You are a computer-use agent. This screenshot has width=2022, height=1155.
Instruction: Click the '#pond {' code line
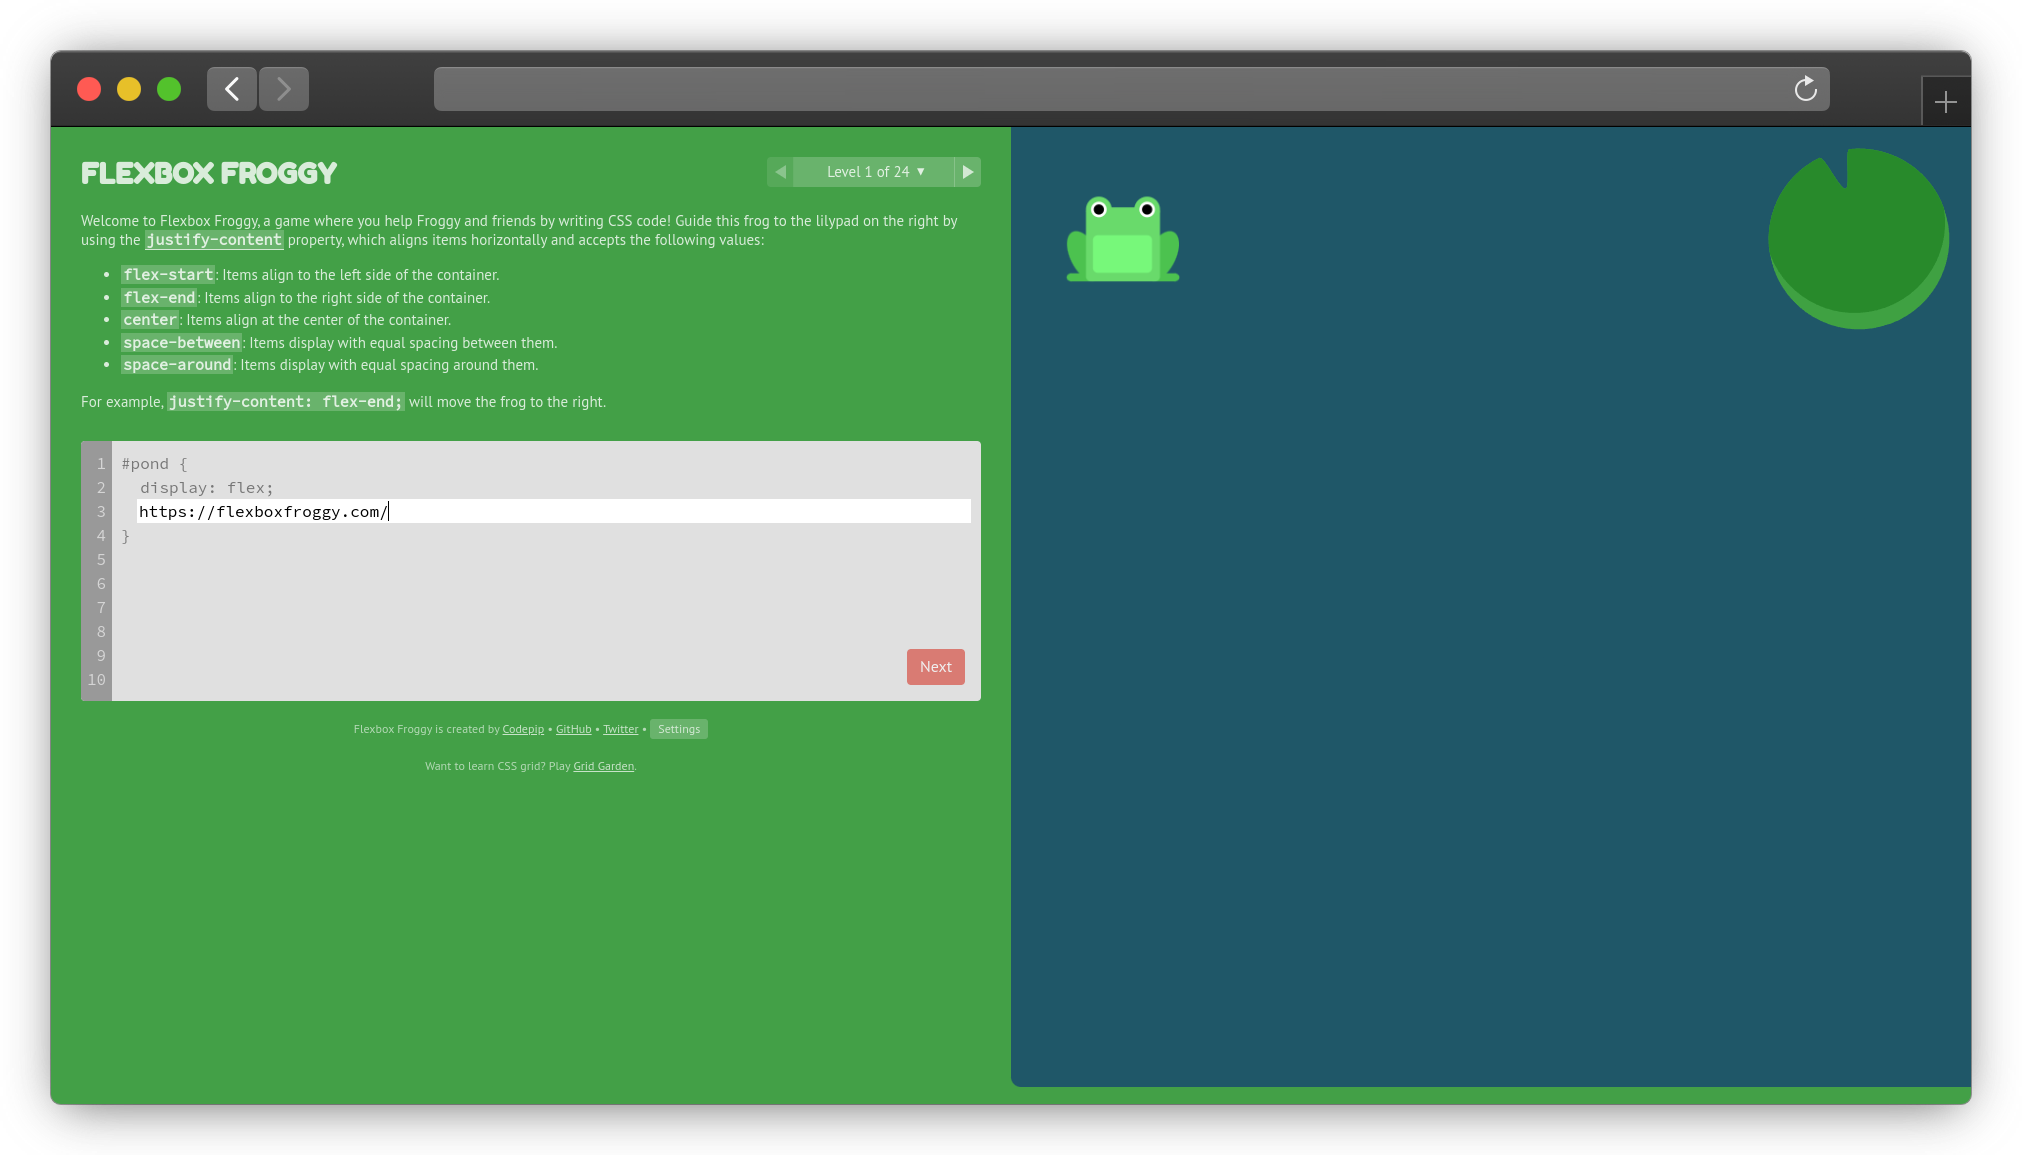pos(155,464)
